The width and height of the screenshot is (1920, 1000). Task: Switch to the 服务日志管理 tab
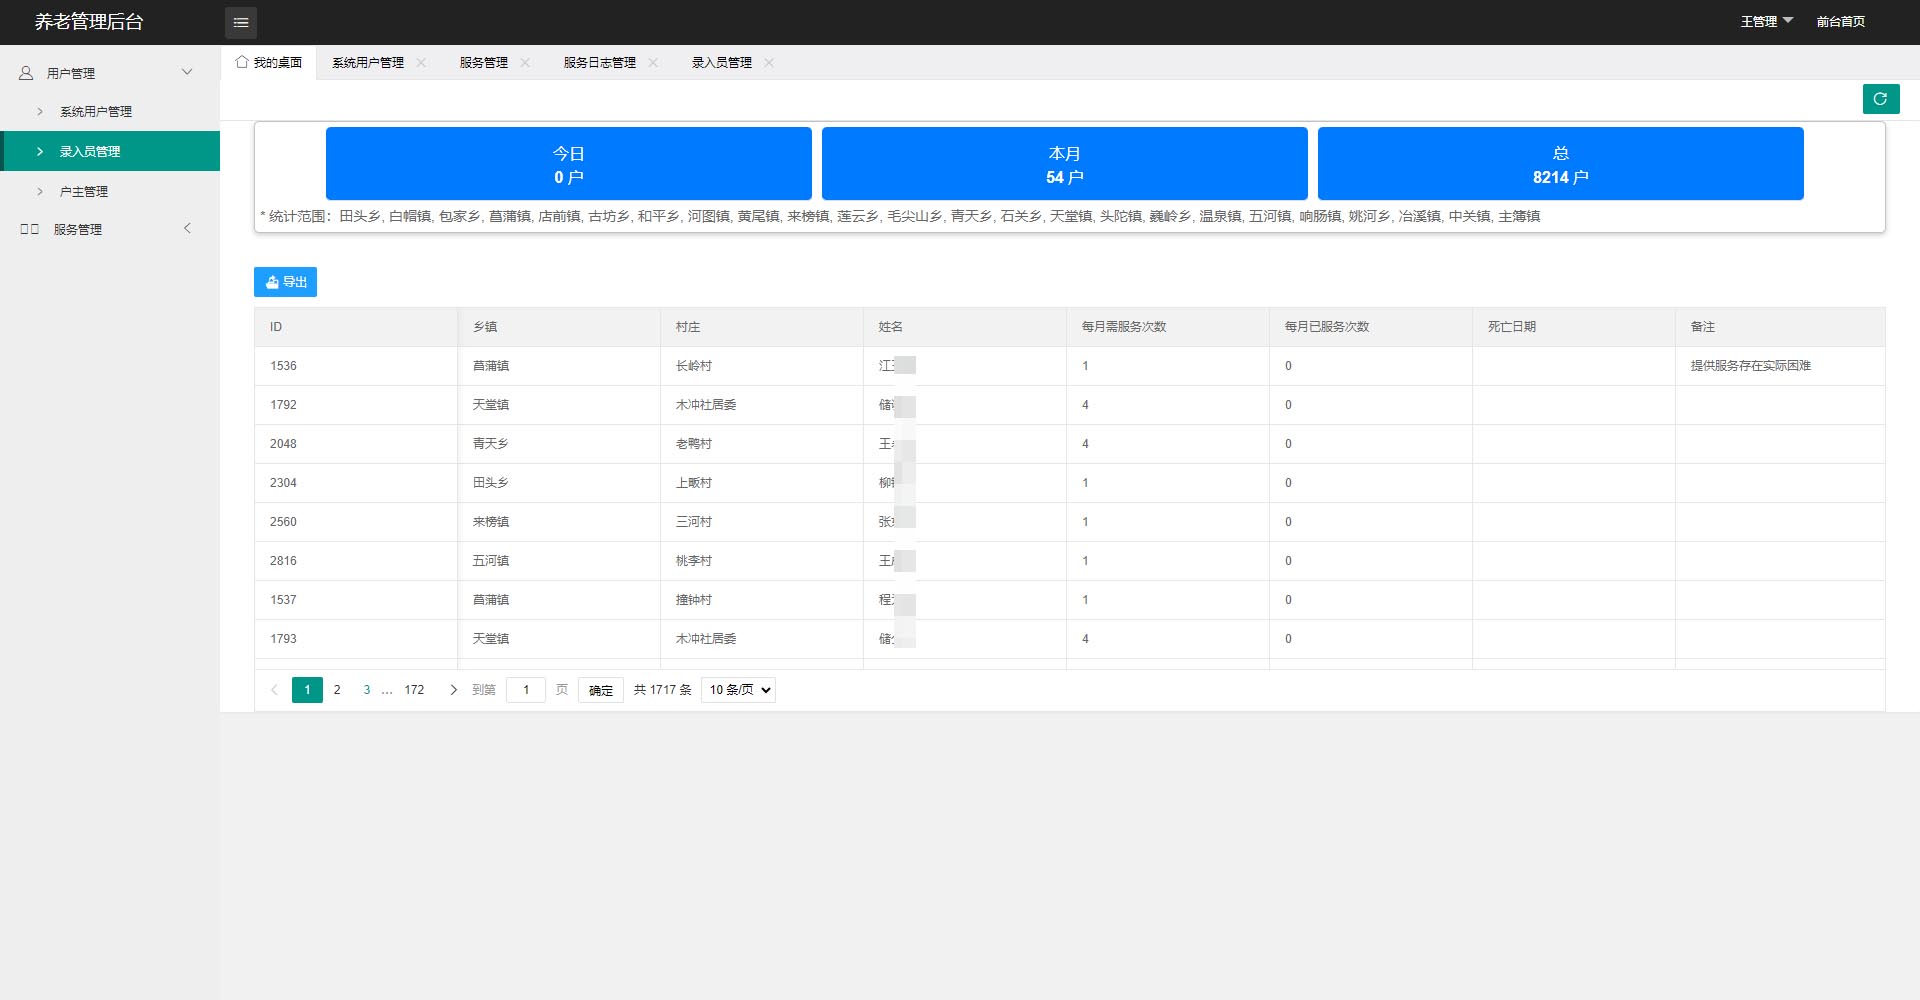pyautogui.click(x=599, y=62)
